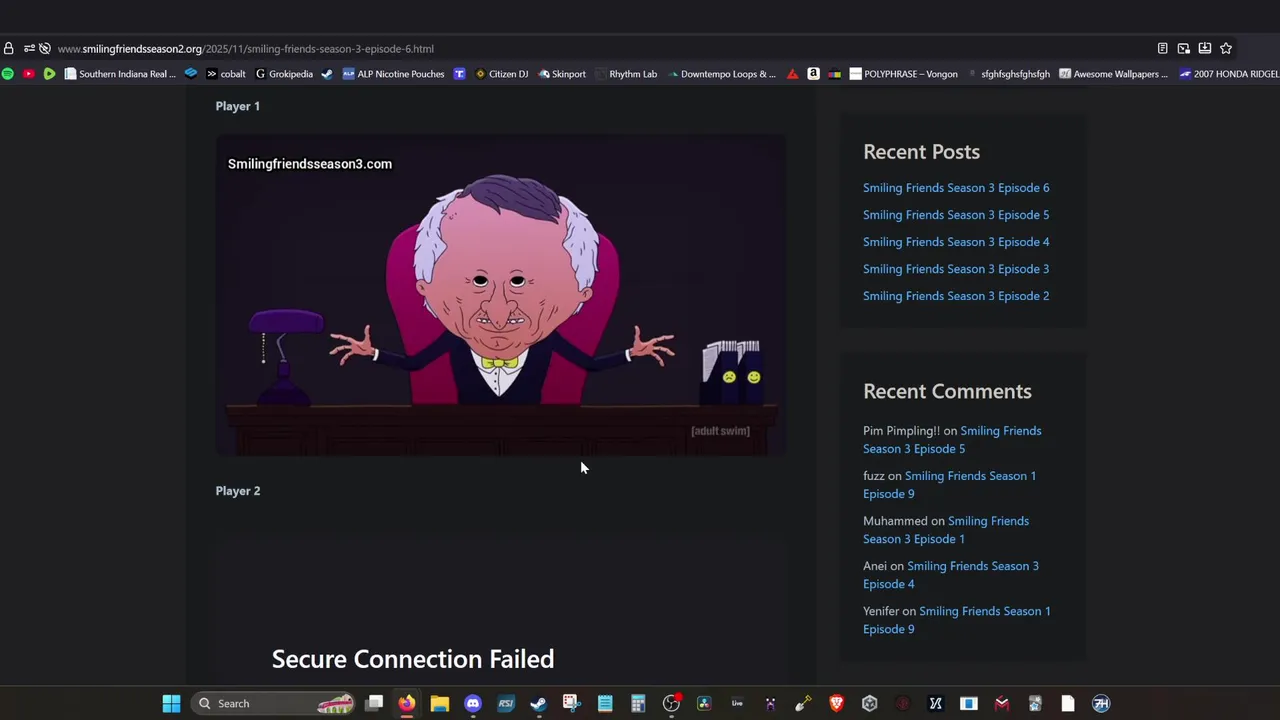Open the ALP Nicotine Pouches bookmark
The image size is (1280, 720).
click(393, 74)
